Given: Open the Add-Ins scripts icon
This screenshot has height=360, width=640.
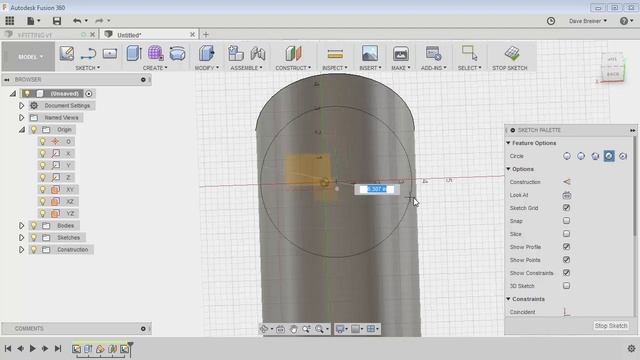Looking at the screenshot, I should (433, 53).
